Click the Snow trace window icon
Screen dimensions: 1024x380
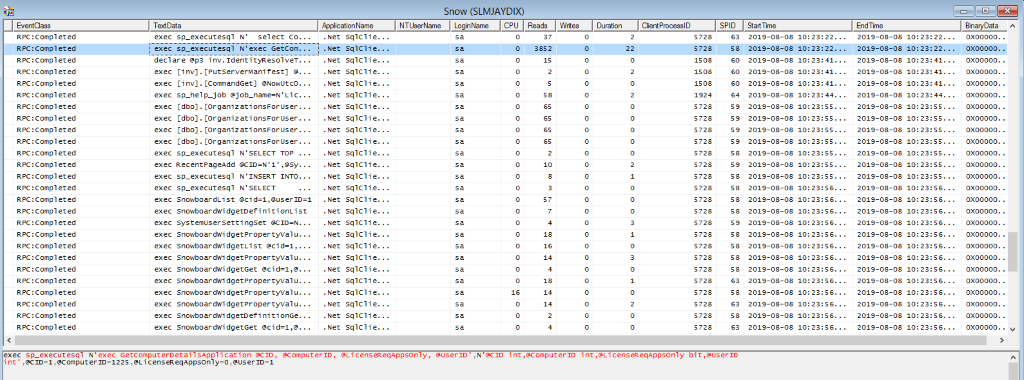tap(9, 11)
